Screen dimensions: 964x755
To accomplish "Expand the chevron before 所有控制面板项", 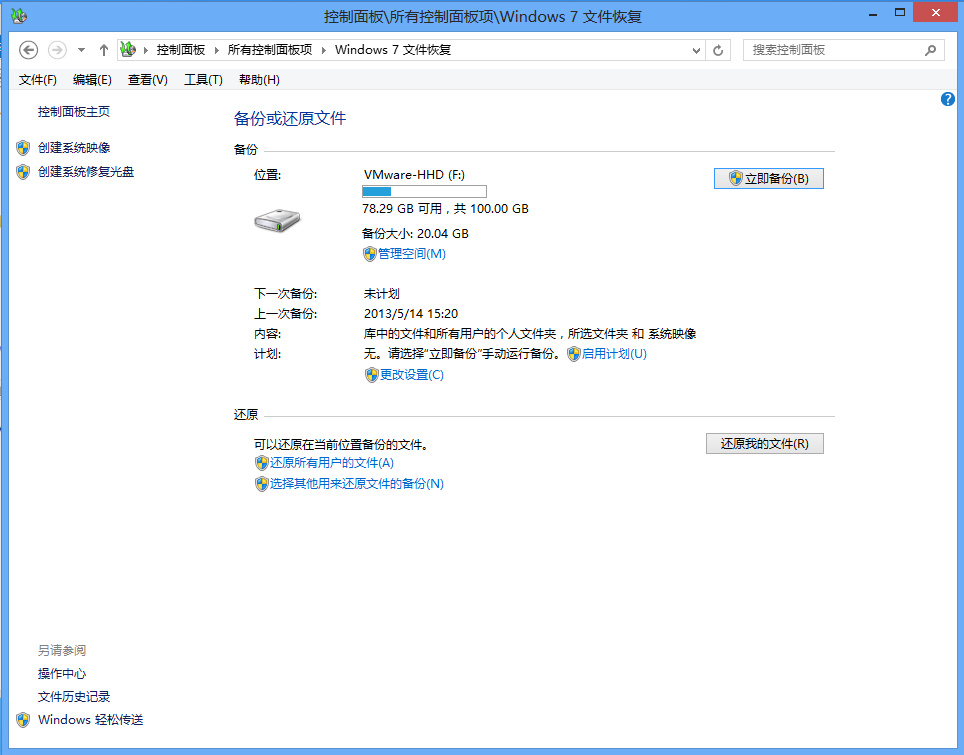I will (216, 50).
